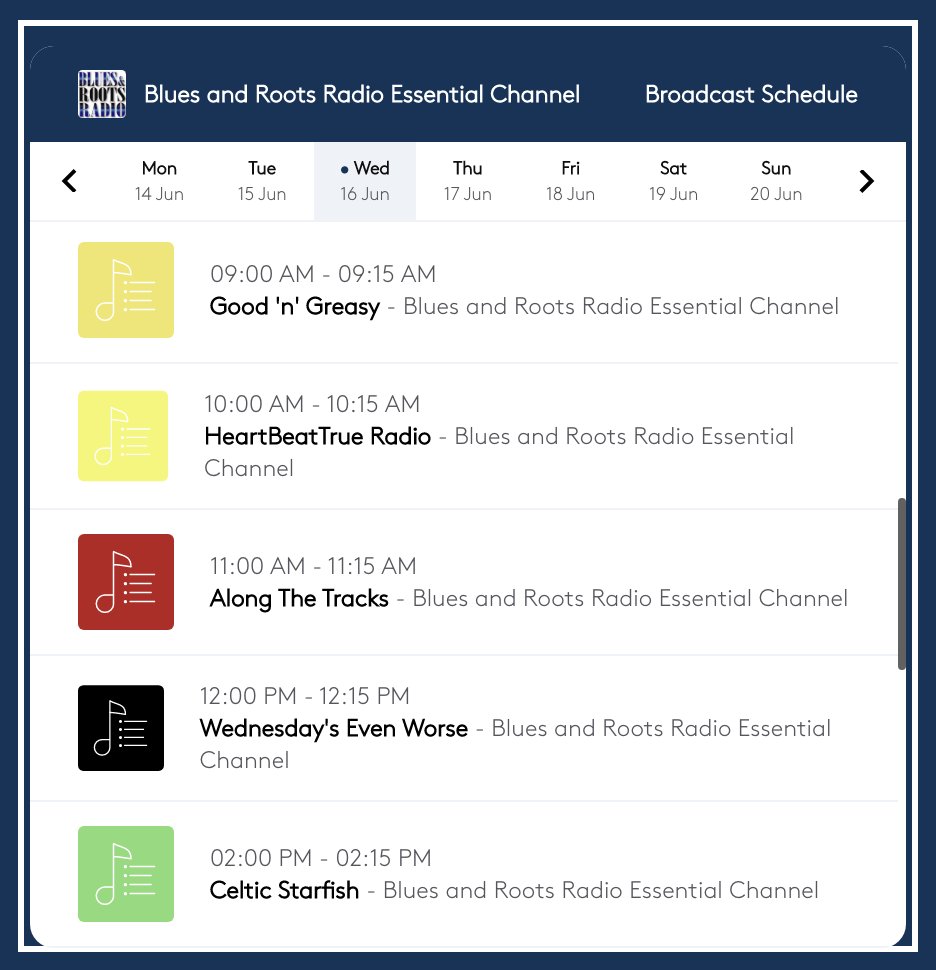Open the Good 'n' Greasy show entry

[x=294, y=306]
